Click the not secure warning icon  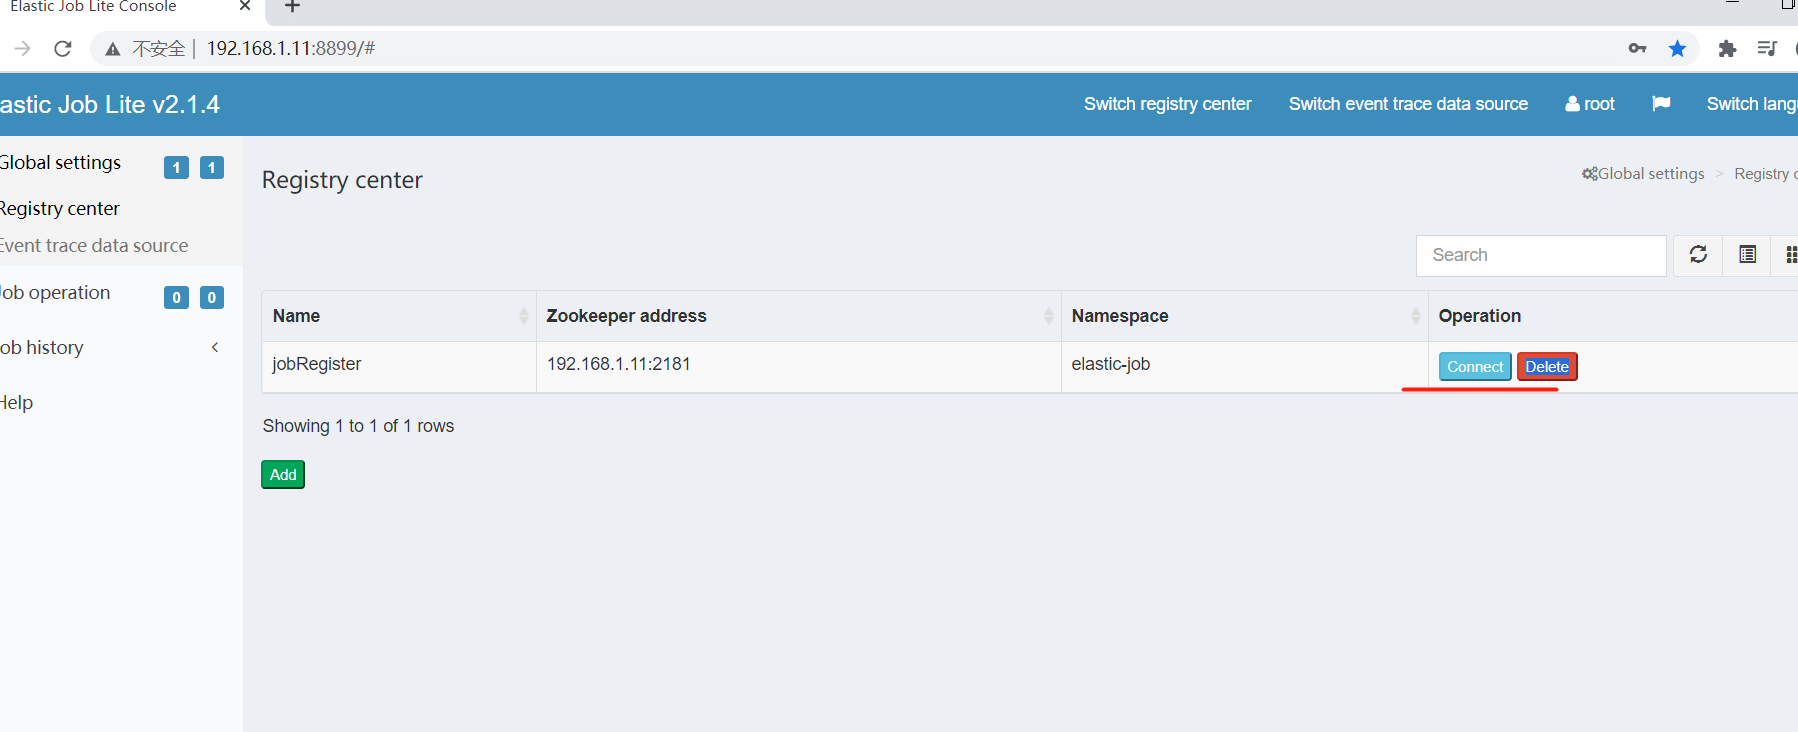coord(113,48)
